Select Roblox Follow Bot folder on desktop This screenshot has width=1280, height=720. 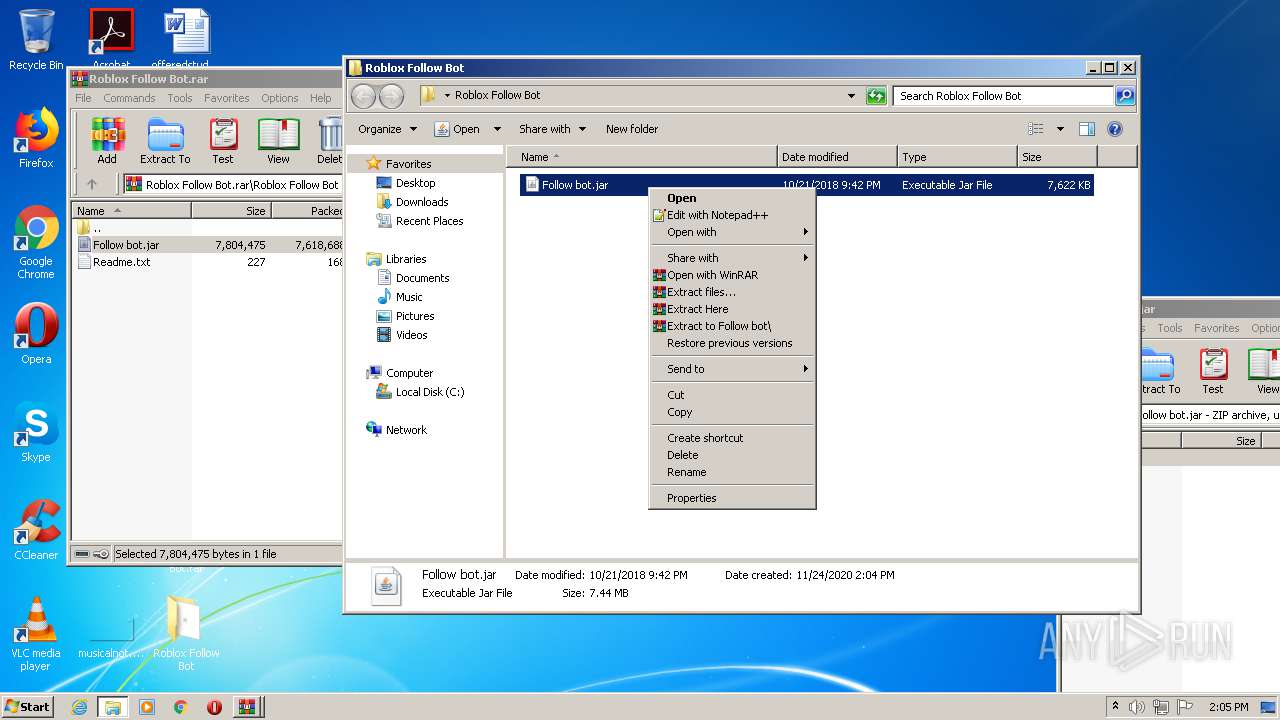186,634
